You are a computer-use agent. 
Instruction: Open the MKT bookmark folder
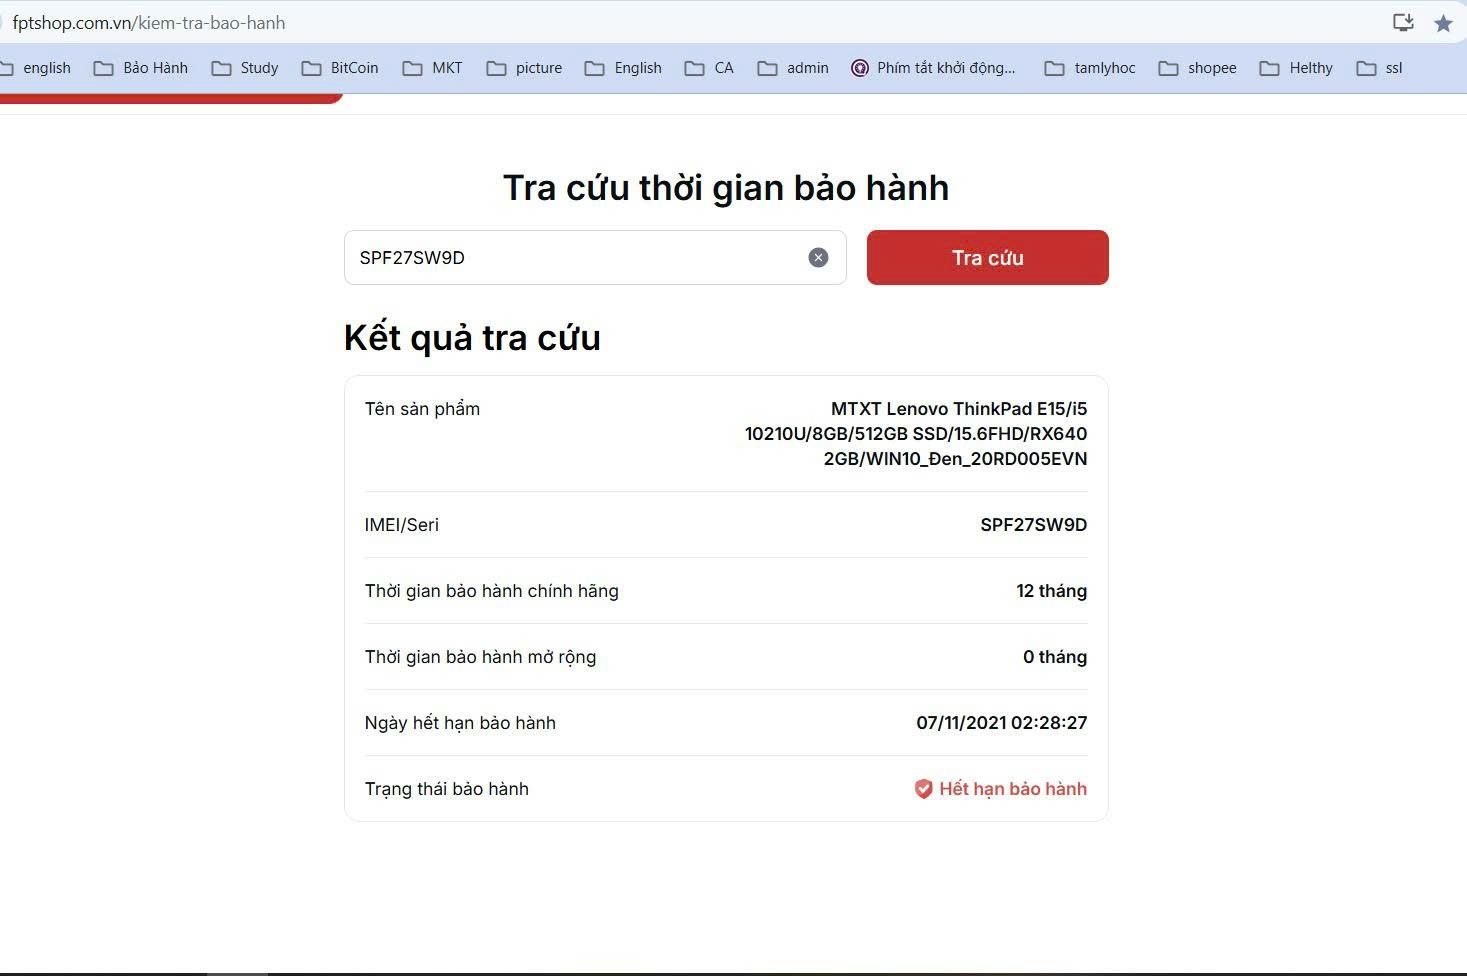tap(432, 68)
